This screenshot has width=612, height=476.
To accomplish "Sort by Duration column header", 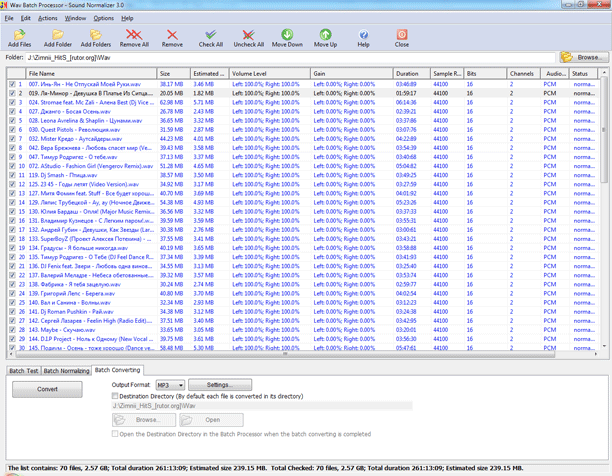I will pyautogui.click(x=412, y=73).
